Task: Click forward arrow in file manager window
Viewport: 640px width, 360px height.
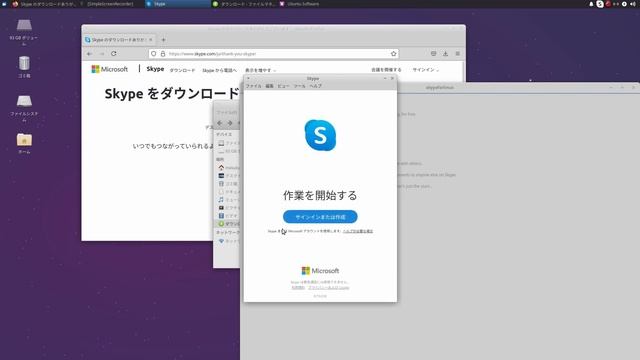Action: [230, 123]
